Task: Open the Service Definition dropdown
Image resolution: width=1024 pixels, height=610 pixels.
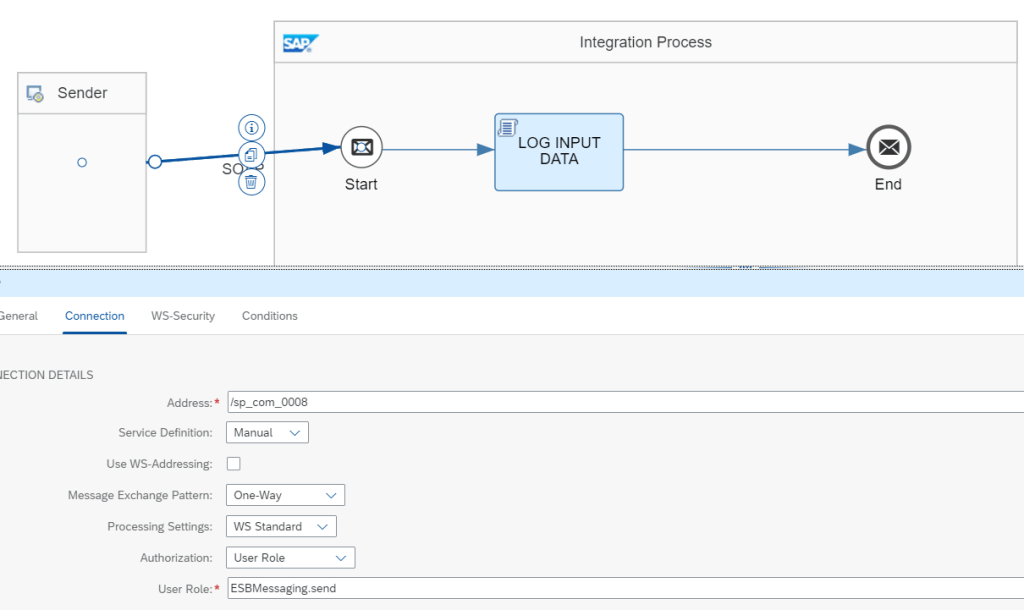Action: 267,433
